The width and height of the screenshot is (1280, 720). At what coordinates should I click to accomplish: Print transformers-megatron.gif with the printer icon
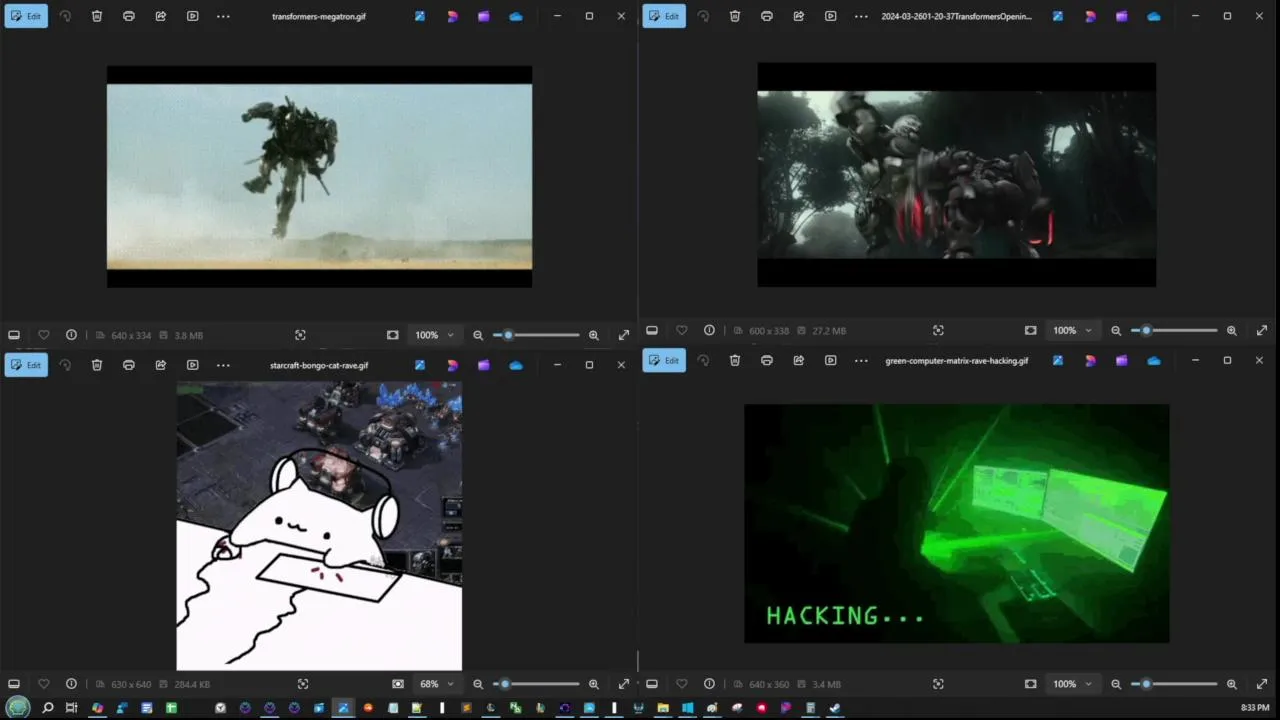point(129,16)
